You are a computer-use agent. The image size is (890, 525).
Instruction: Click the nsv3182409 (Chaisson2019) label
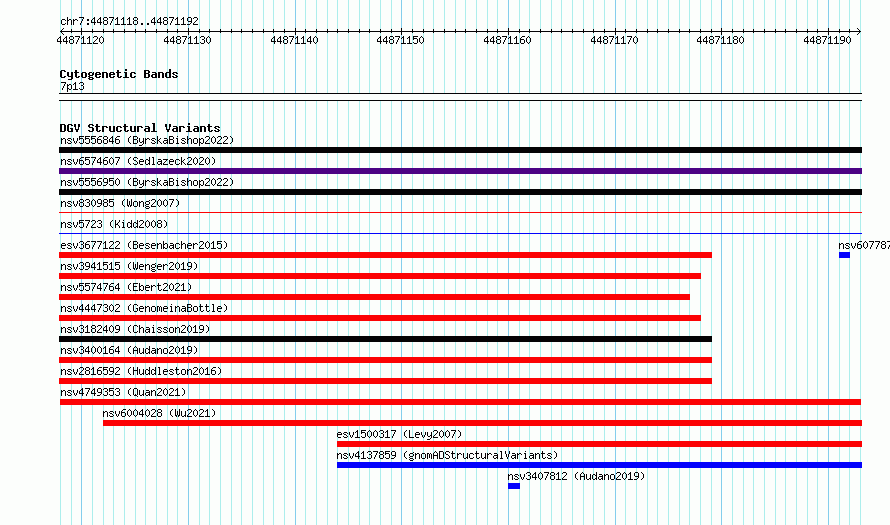click(x=135, y=329)
